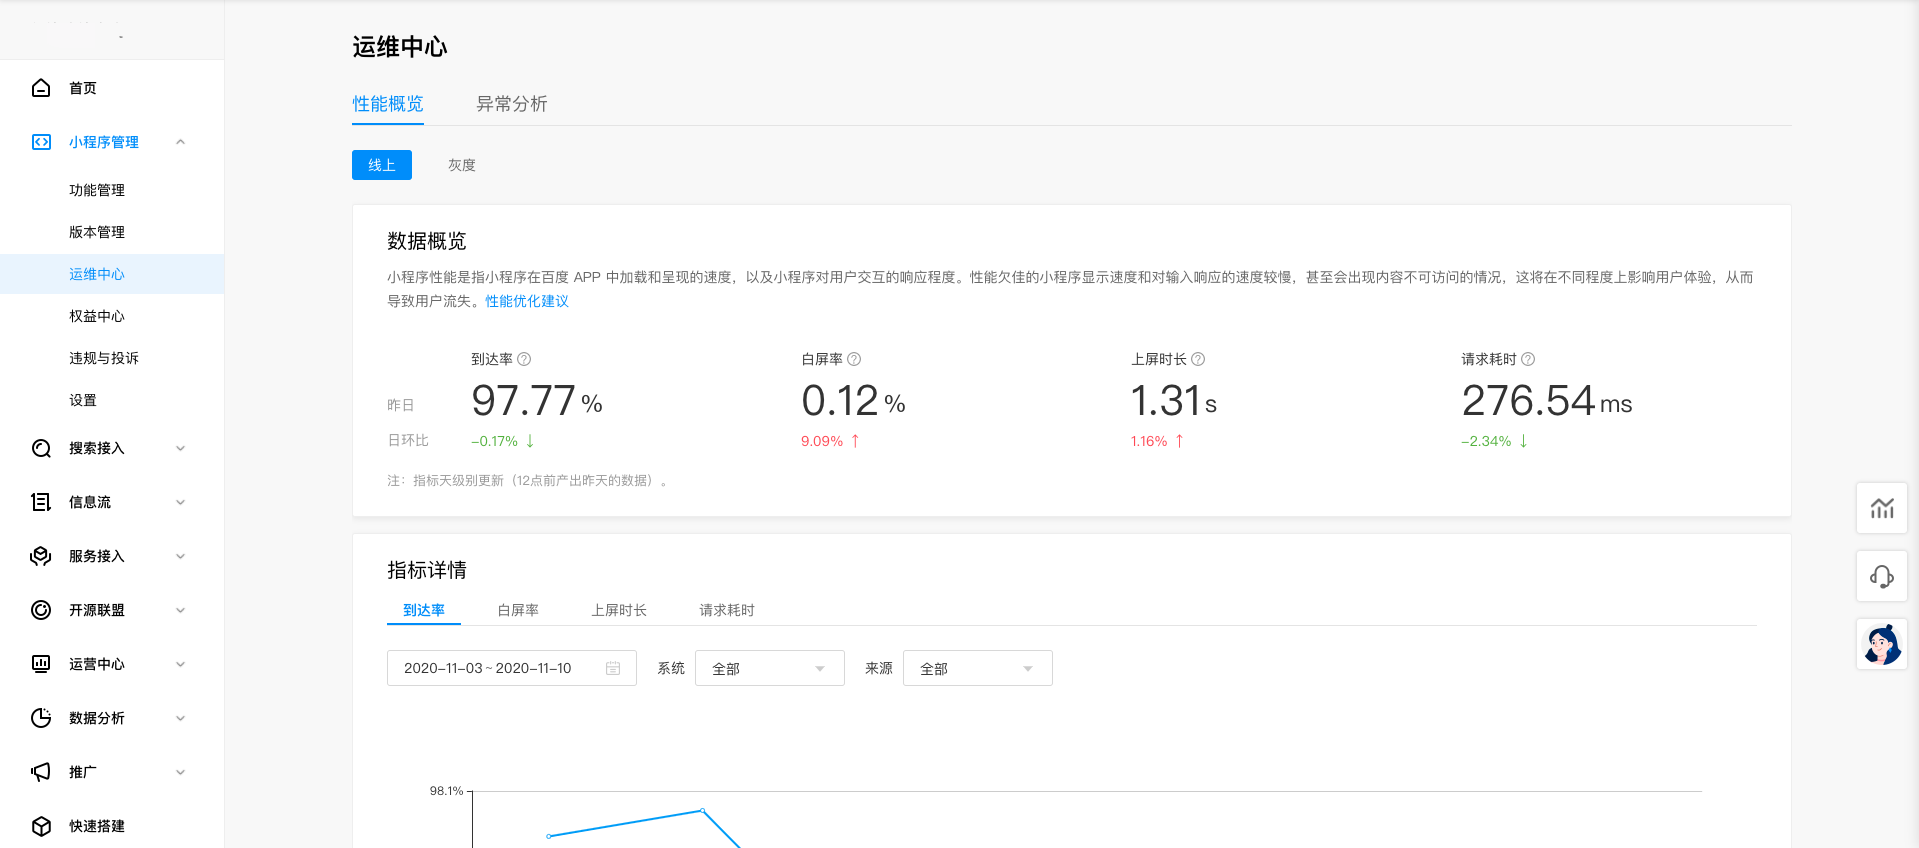
Task: Click the help icon next to 上屏时长
Action: (x=1198, y=359)
